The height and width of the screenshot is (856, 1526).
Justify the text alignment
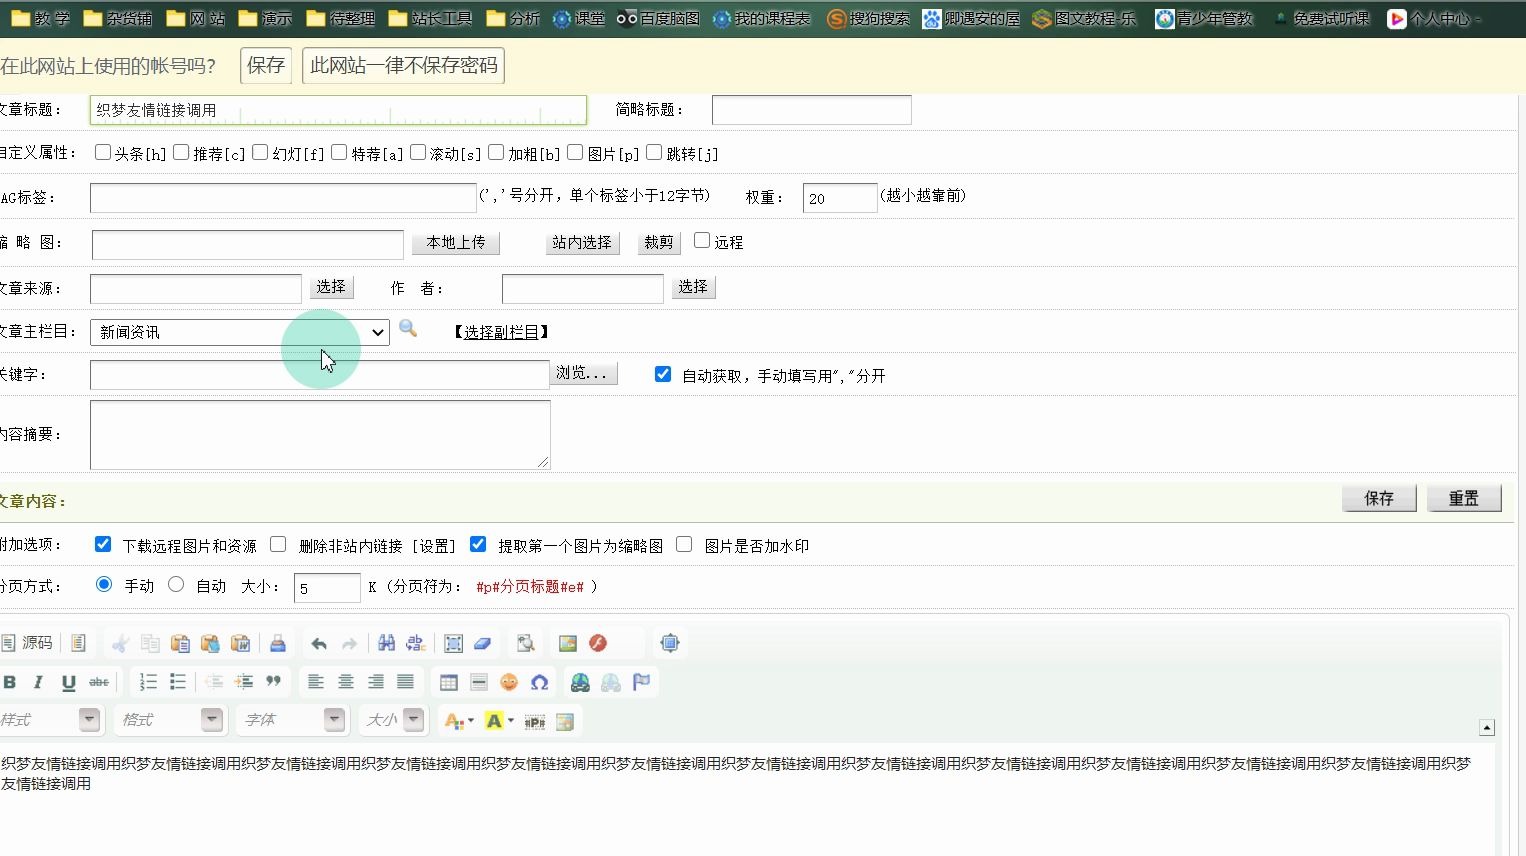point(405,682)
